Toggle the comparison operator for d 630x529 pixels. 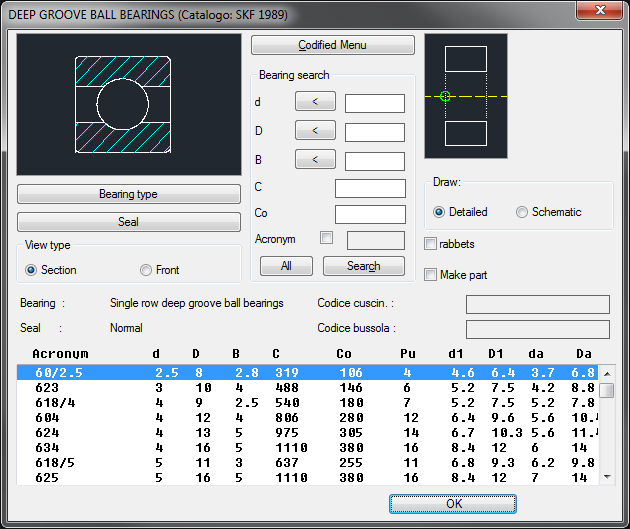pyautogui.click(x=315, y=101)
